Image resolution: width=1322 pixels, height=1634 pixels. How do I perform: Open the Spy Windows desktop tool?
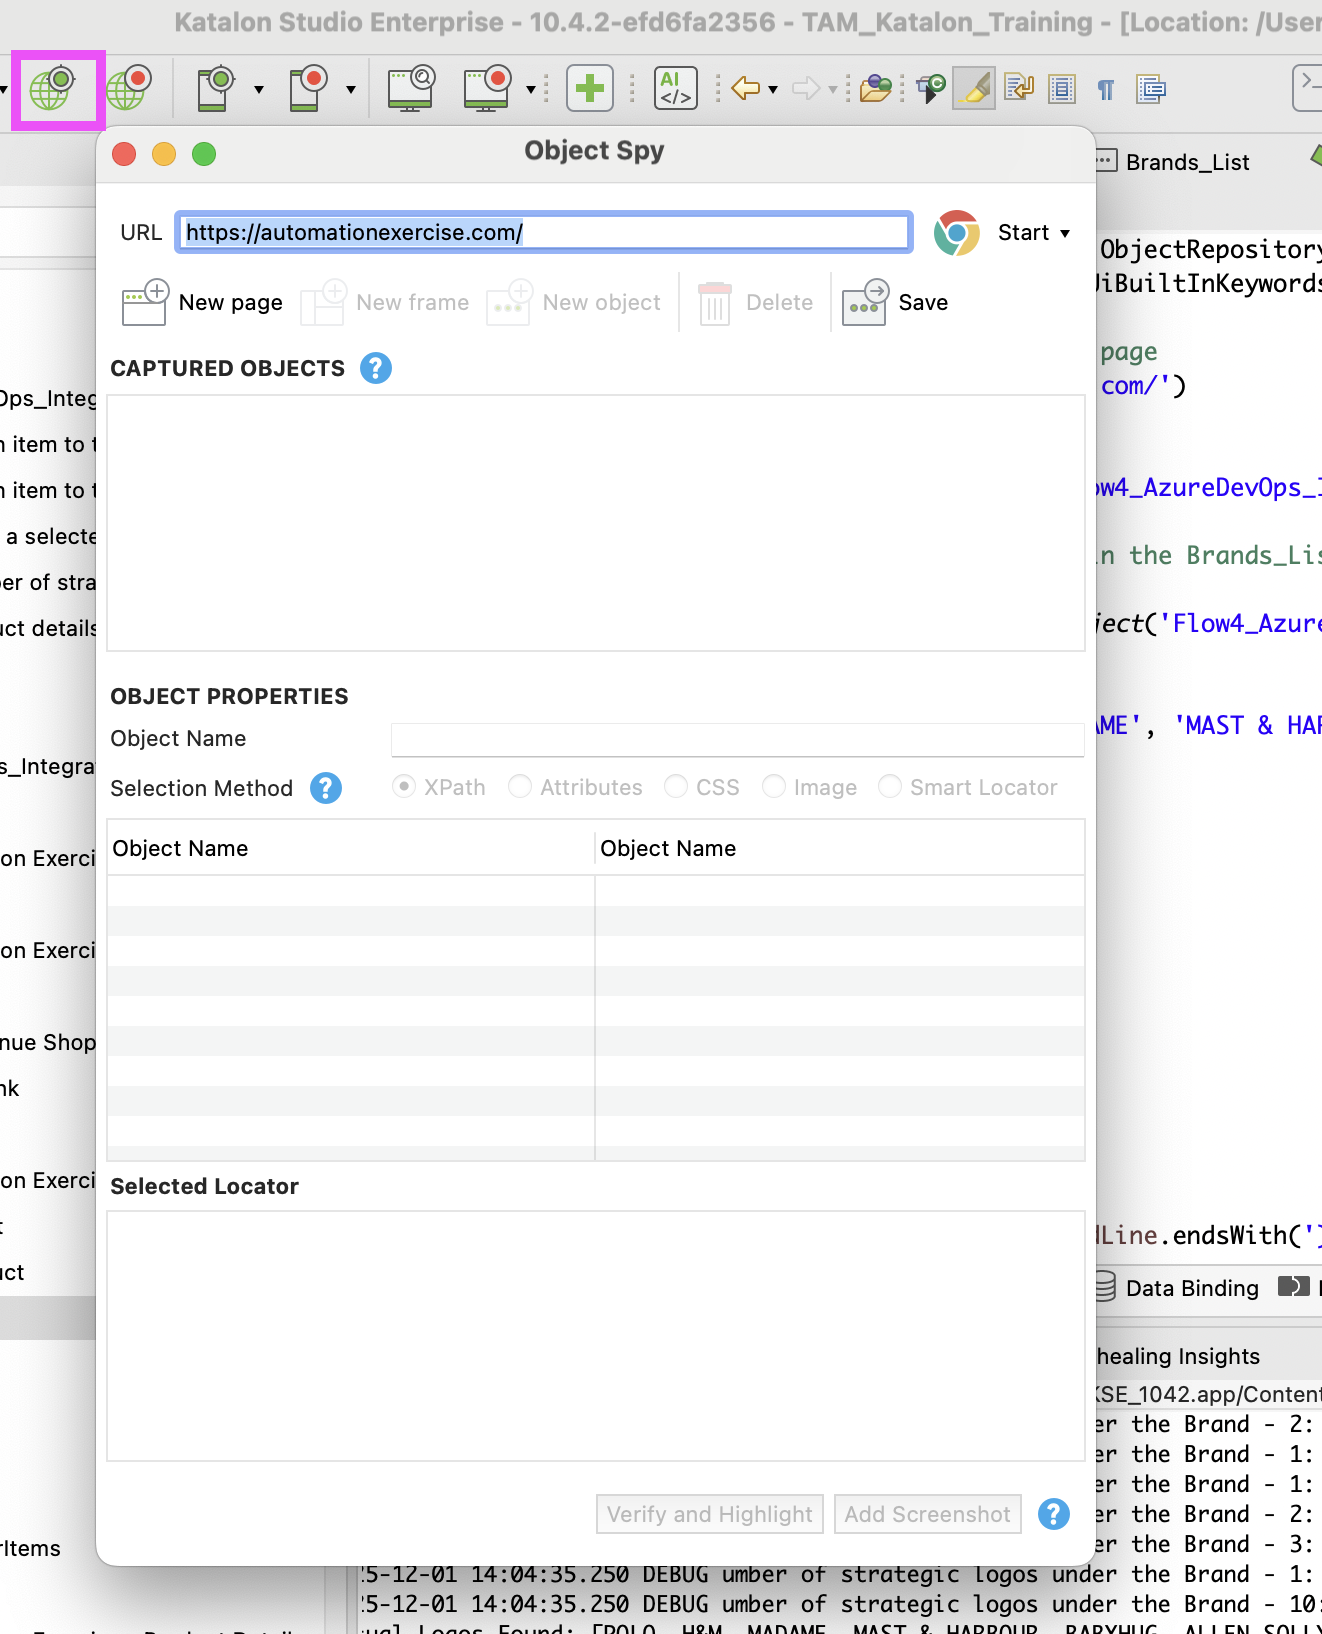tap(411, 89)
